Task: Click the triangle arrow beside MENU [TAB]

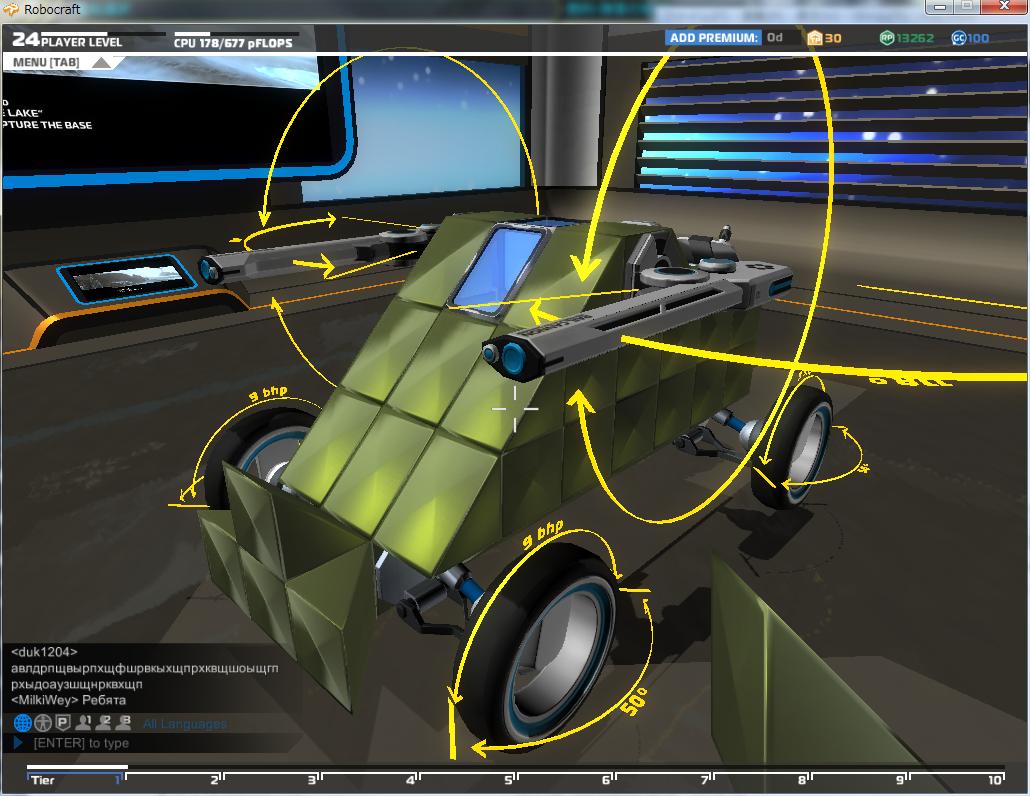Action: click(x=102, y=62)
